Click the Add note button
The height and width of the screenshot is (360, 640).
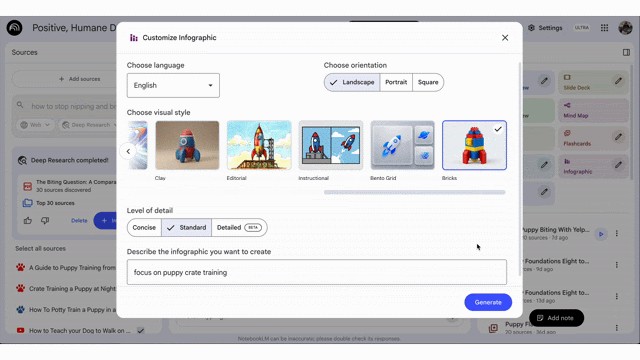[x=556, y=318]
